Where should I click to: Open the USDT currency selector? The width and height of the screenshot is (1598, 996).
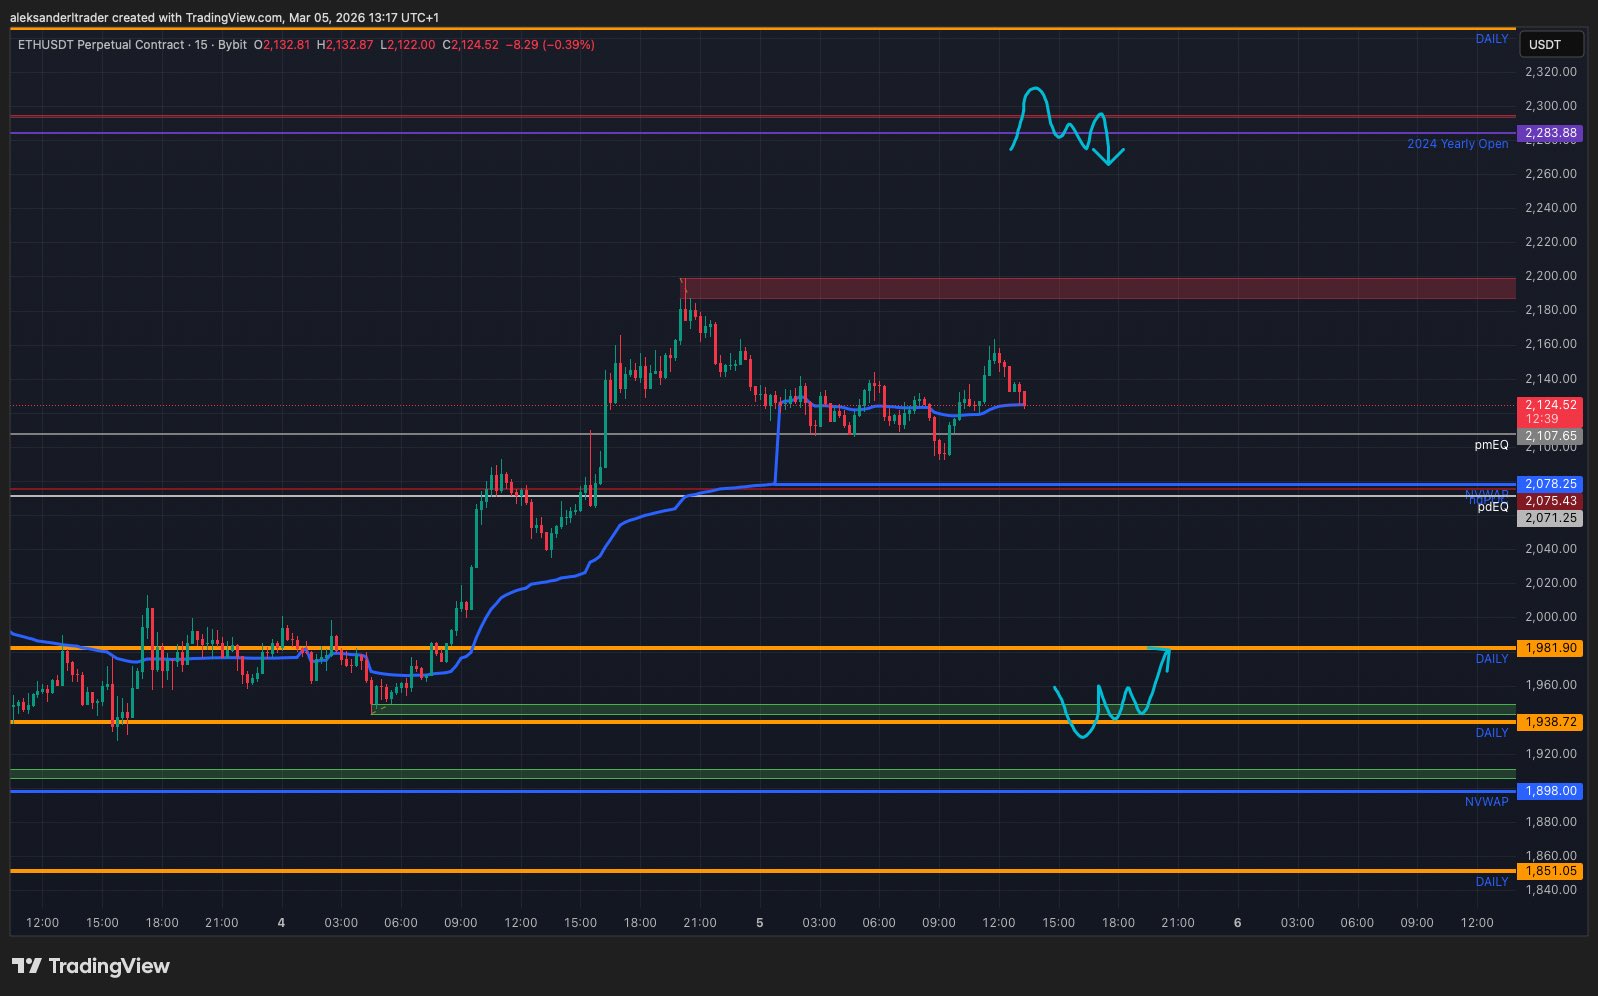click(x=1551, y=44)
